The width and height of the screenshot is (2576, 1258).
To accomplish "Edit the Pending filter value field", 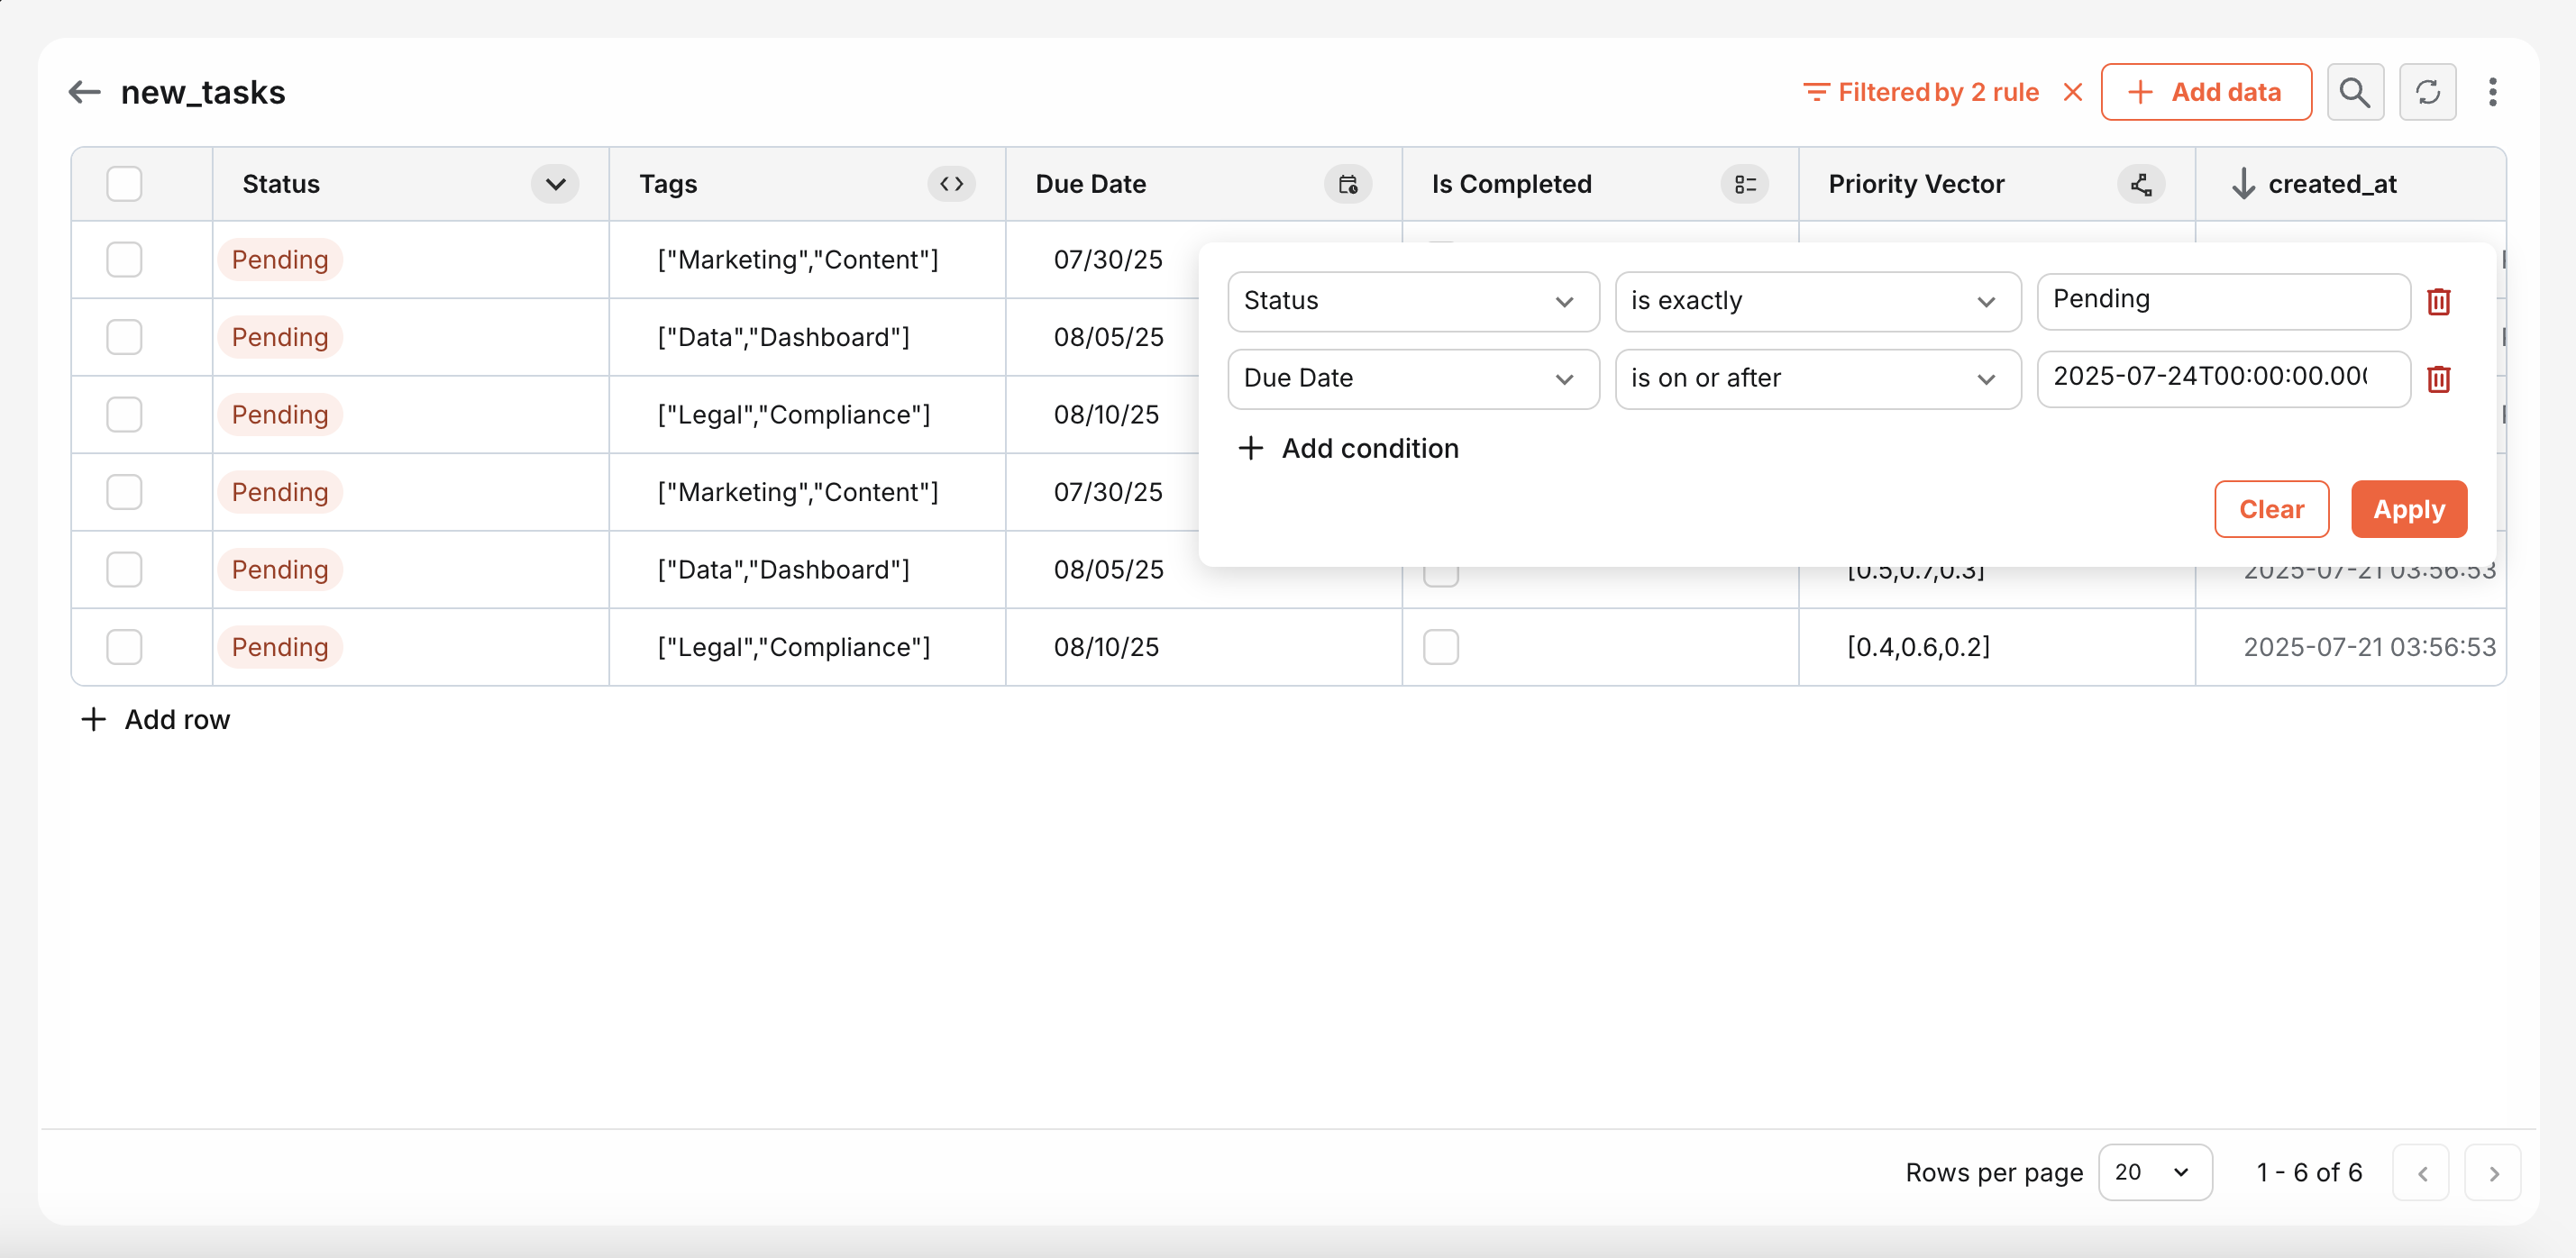I will point(2222,301).
